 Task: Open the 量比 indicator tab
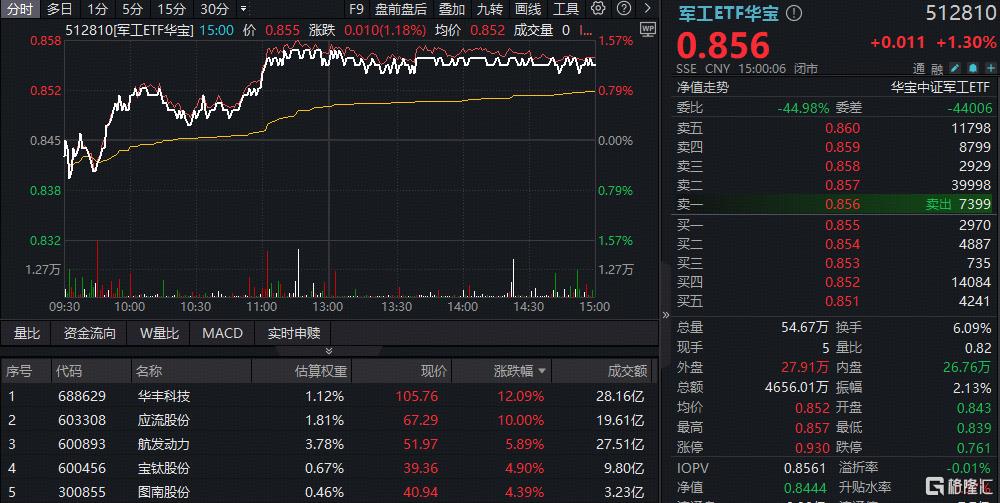pos(27,333)
